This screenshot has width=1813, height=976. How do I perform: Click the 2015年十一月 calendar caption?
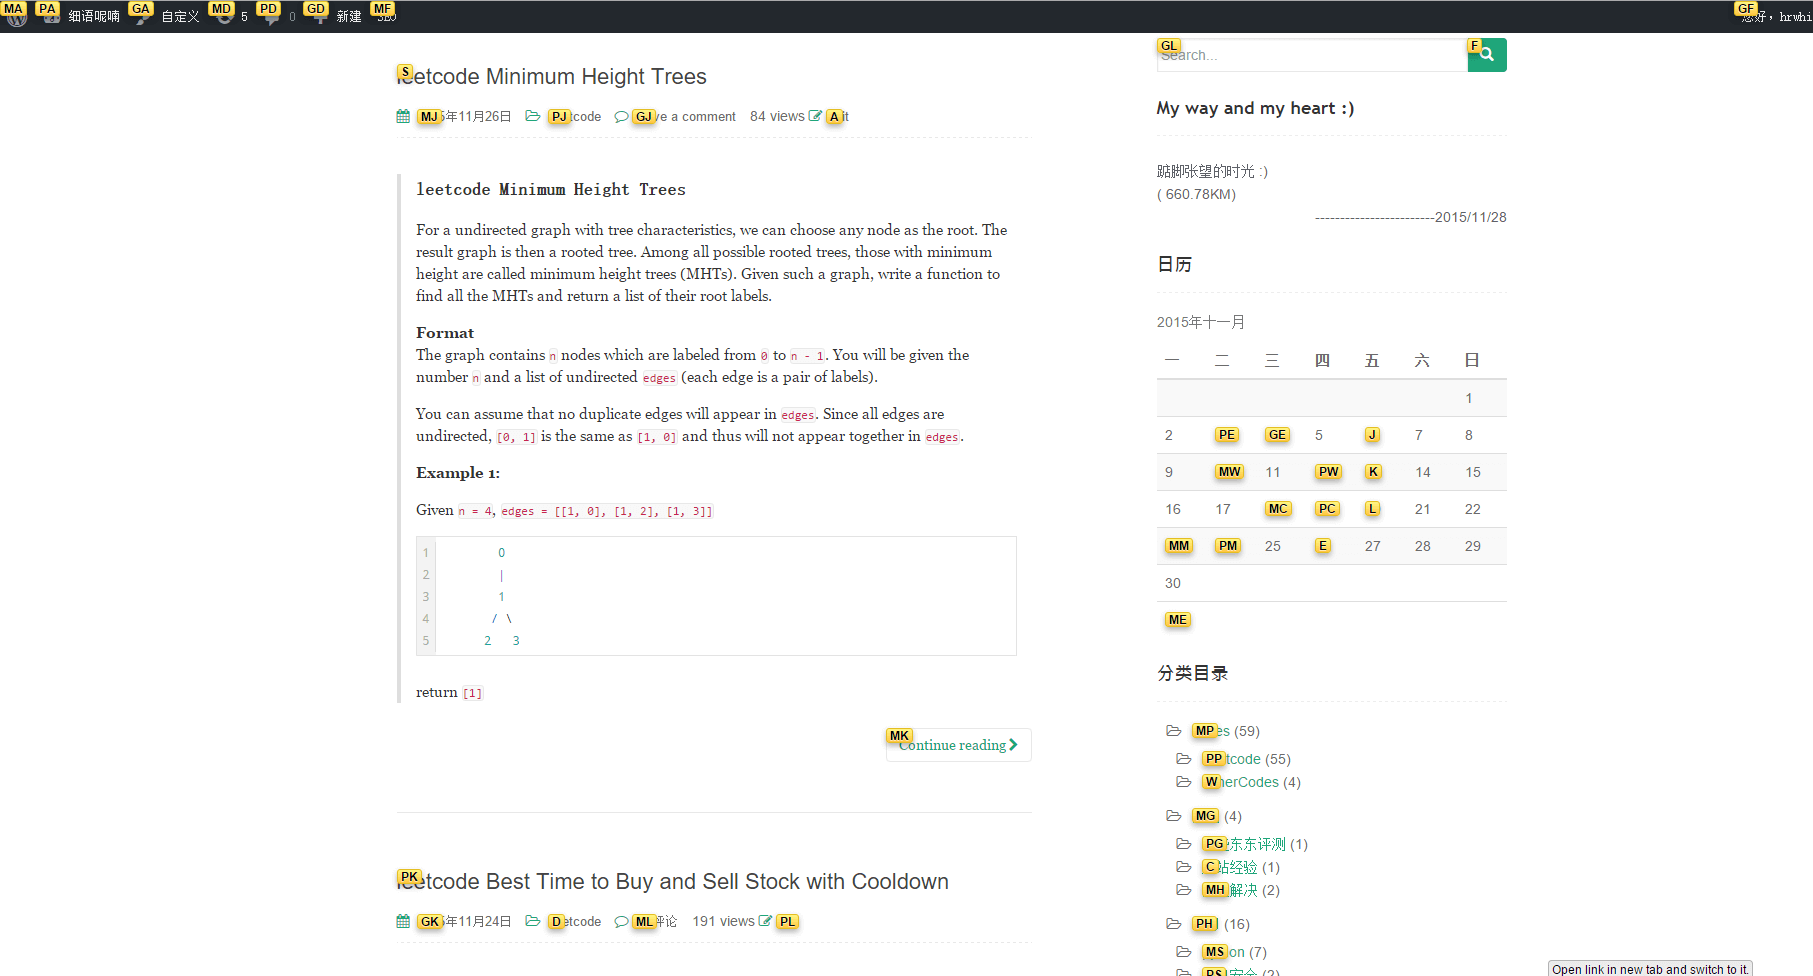coord(1201,322)
